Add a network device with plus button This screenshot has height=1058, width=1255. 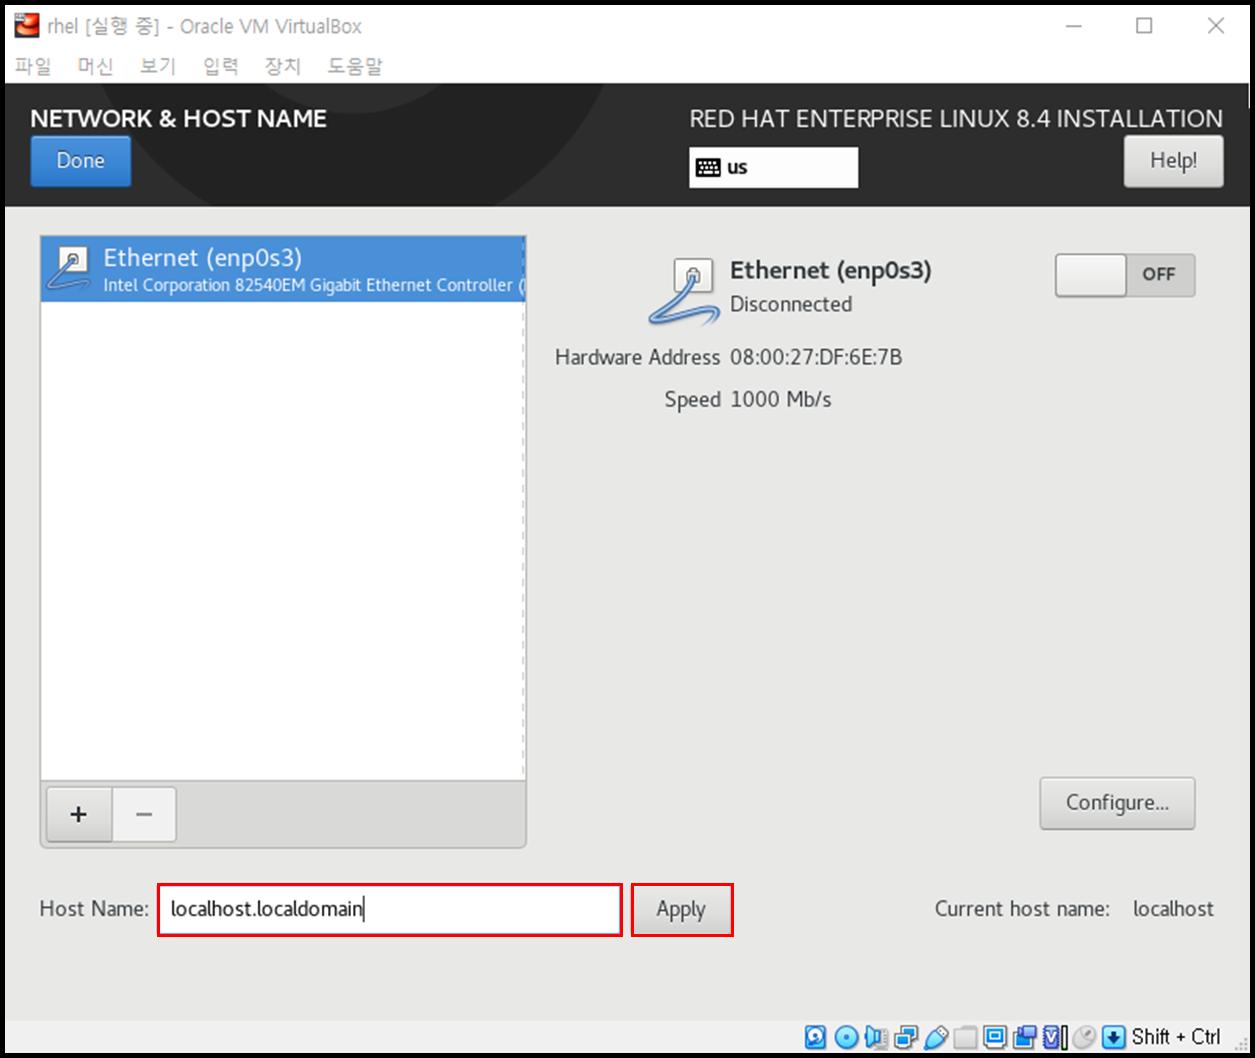(79, 814)
